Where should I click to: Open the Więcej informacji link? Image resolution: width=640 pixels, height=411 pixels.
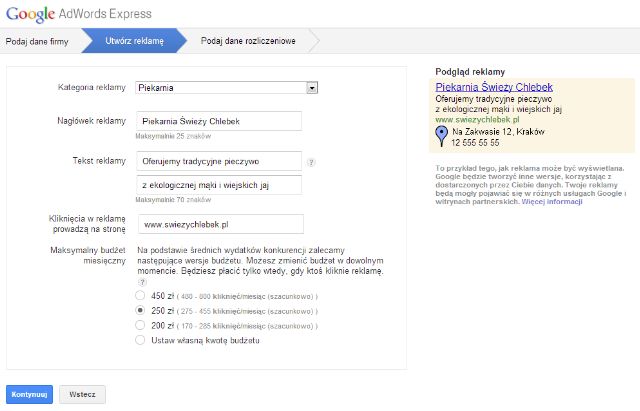click(551, 201)
